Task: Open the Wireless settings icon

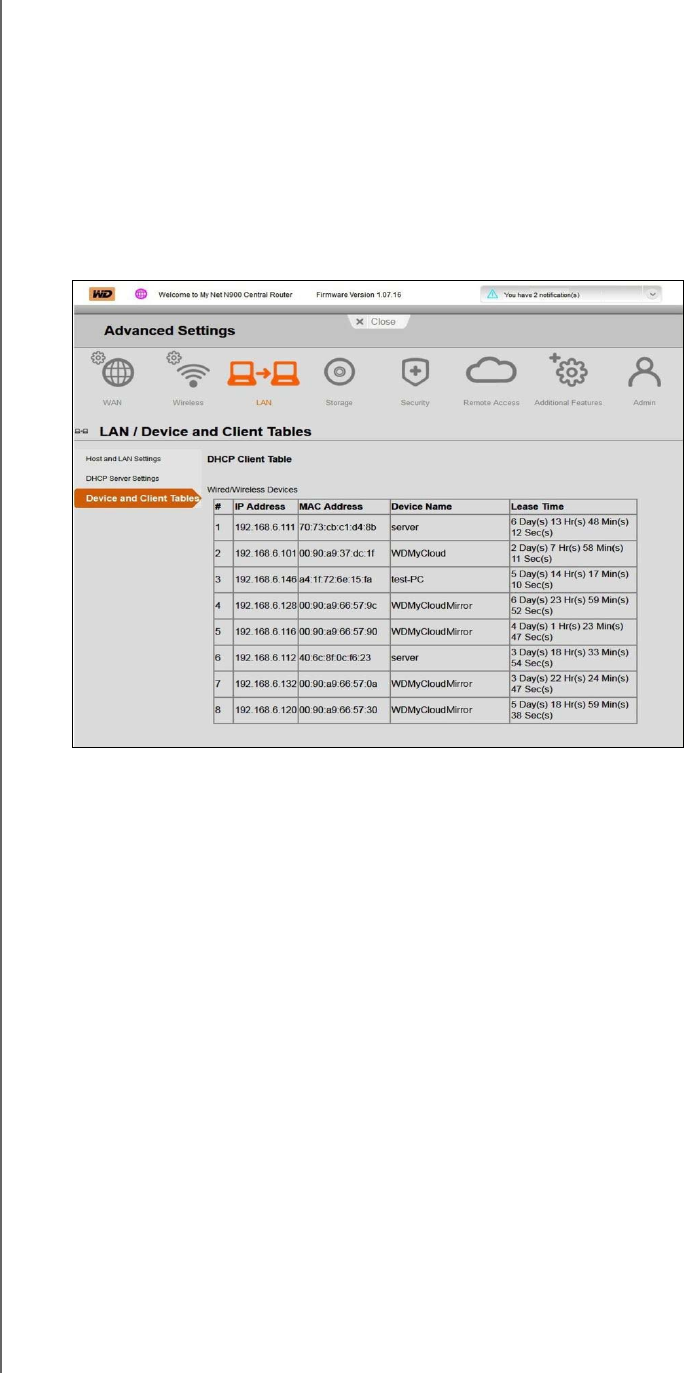Action: pos(187,371)
